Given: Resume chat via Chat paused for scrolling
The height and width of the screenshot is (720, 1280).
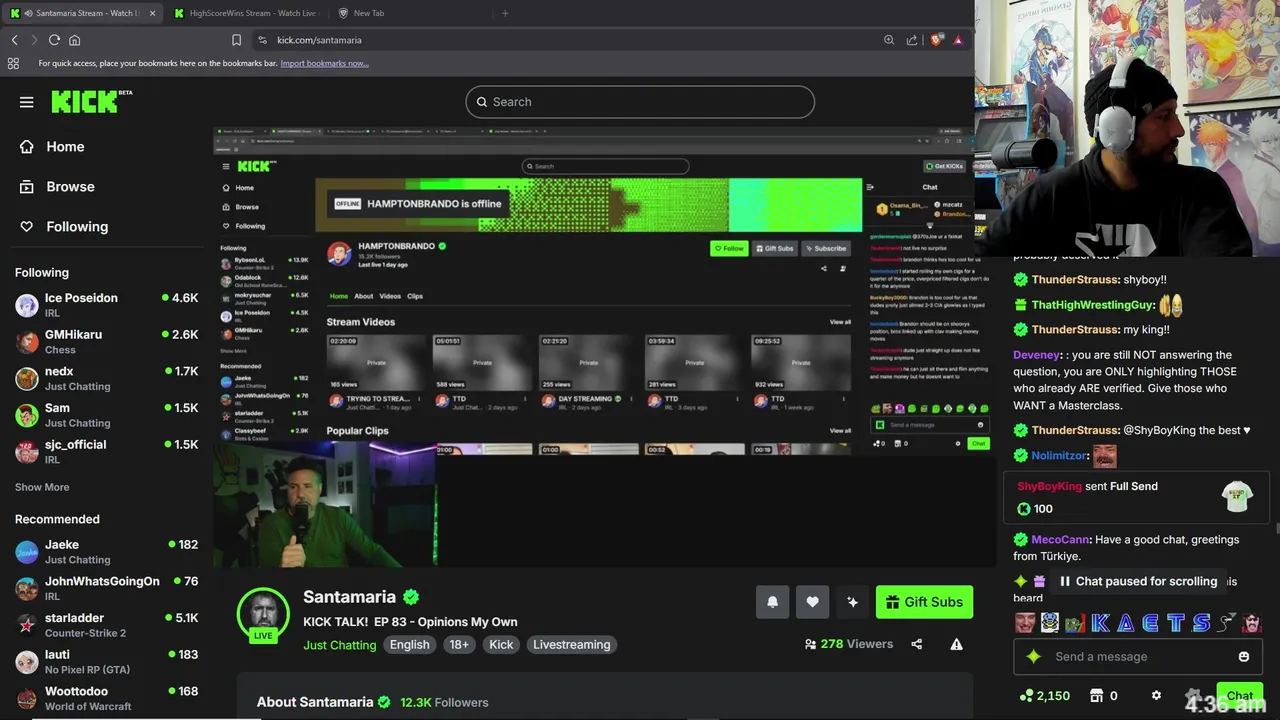Looking at the screenshot, I should (x=1137, y=581).
